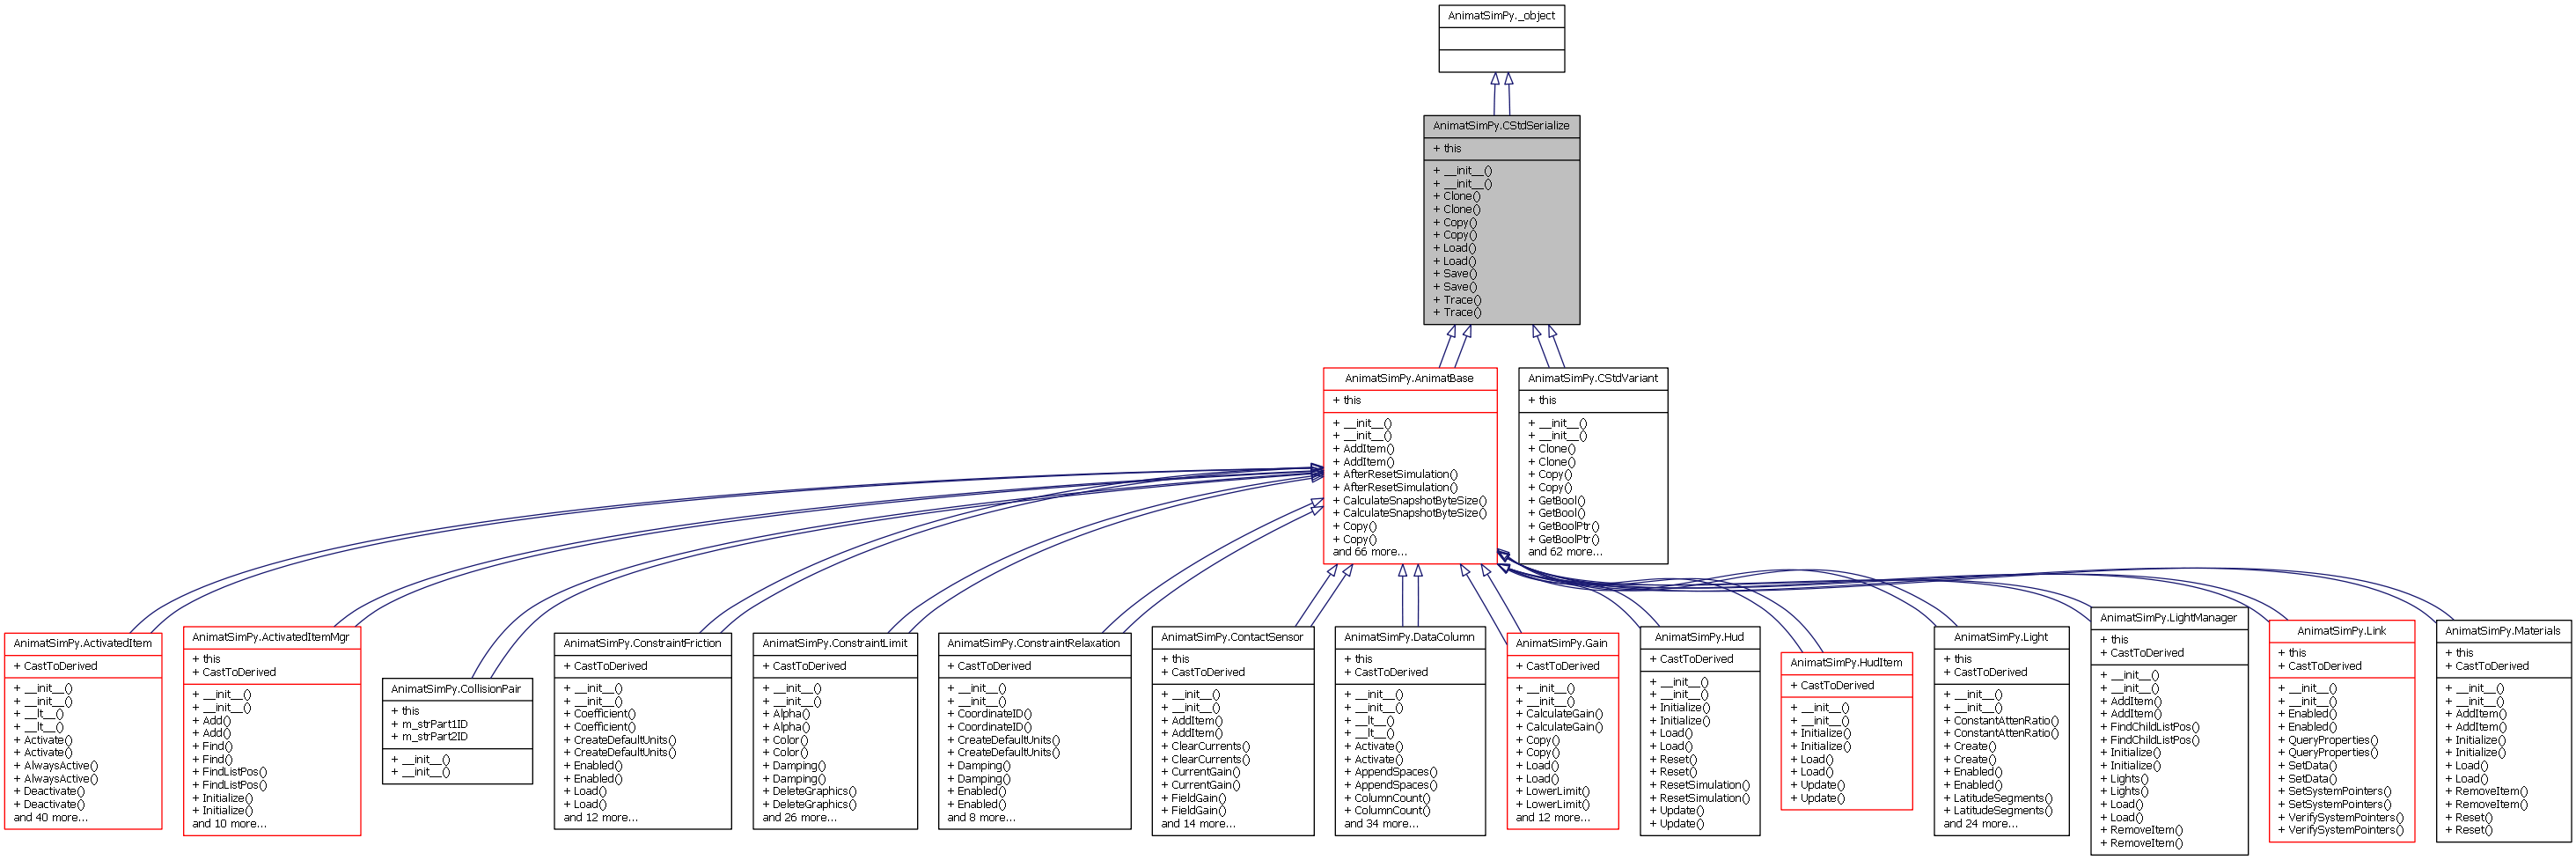This screenshot has height=860, width=2576.
Task: Open the AnimatSimPy.CStdSerialize class node
Action: (1501, 220)
